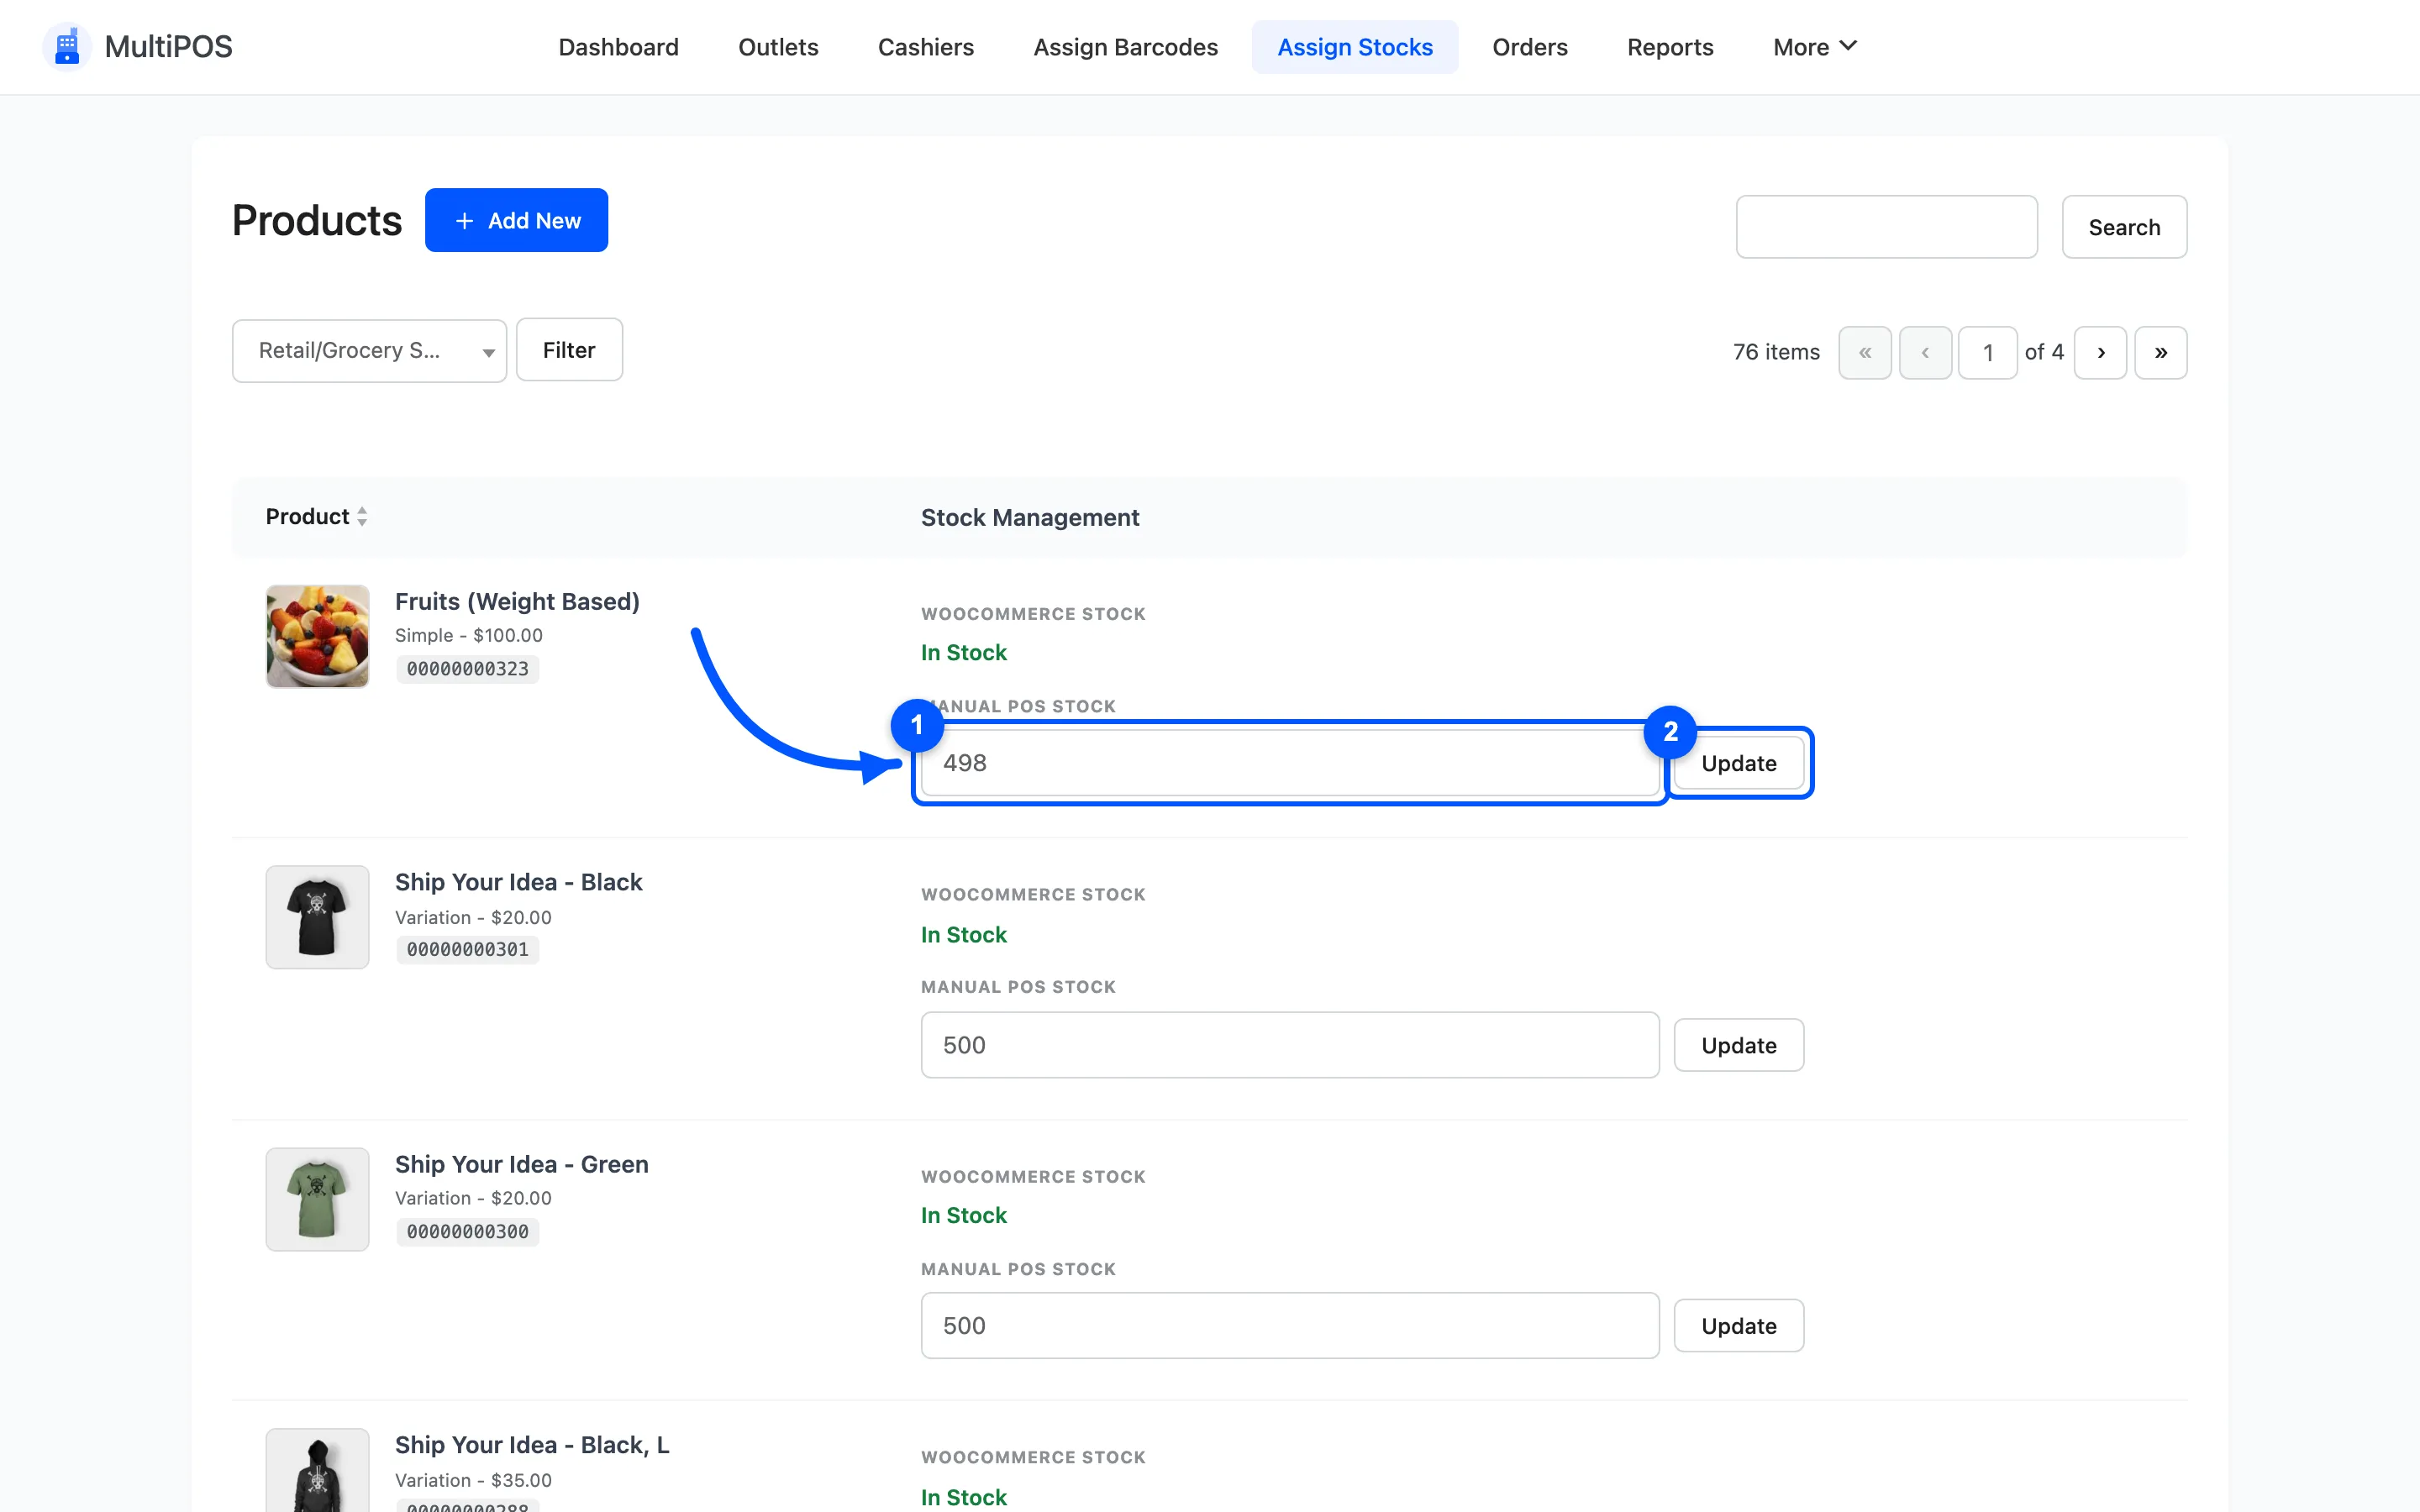This screenshot has height=1512, width=2420.
Task: Click the Filter button
Action: point(569,350)
